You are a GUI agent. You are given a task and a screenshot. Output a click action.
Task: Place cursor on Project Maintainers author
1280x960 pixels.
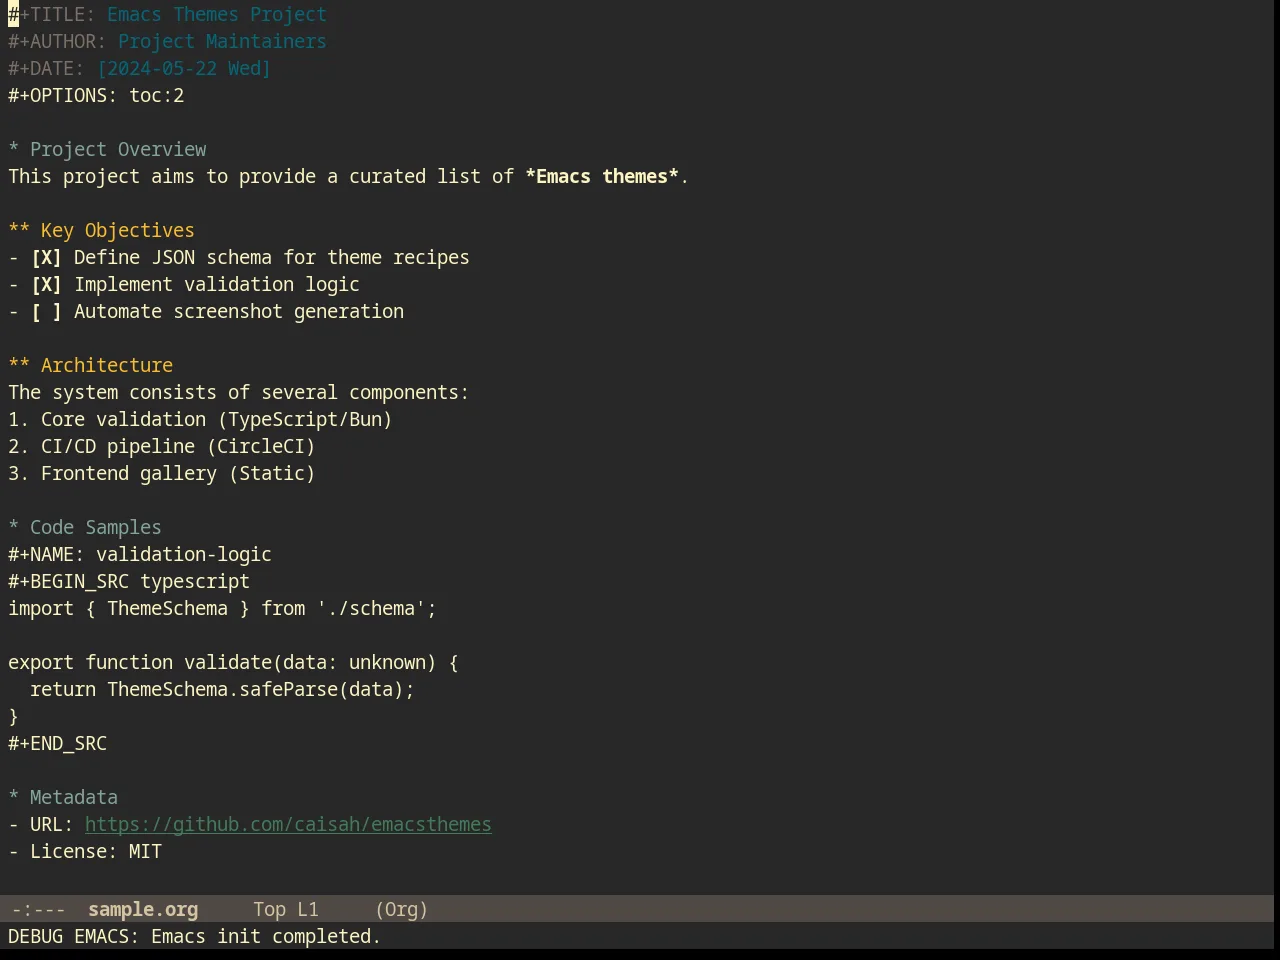click(x=222, y=42)
